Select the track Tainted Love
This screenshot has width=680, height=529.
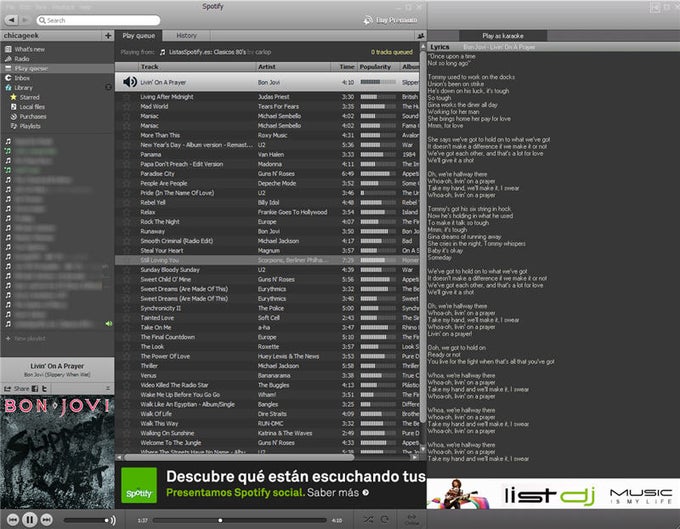coord(157,317)
